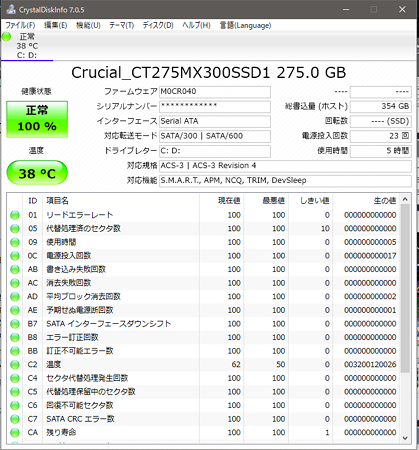The image size is (419, 450).
Task: Click the green status dot for row BB
Action: coord(15,351)
